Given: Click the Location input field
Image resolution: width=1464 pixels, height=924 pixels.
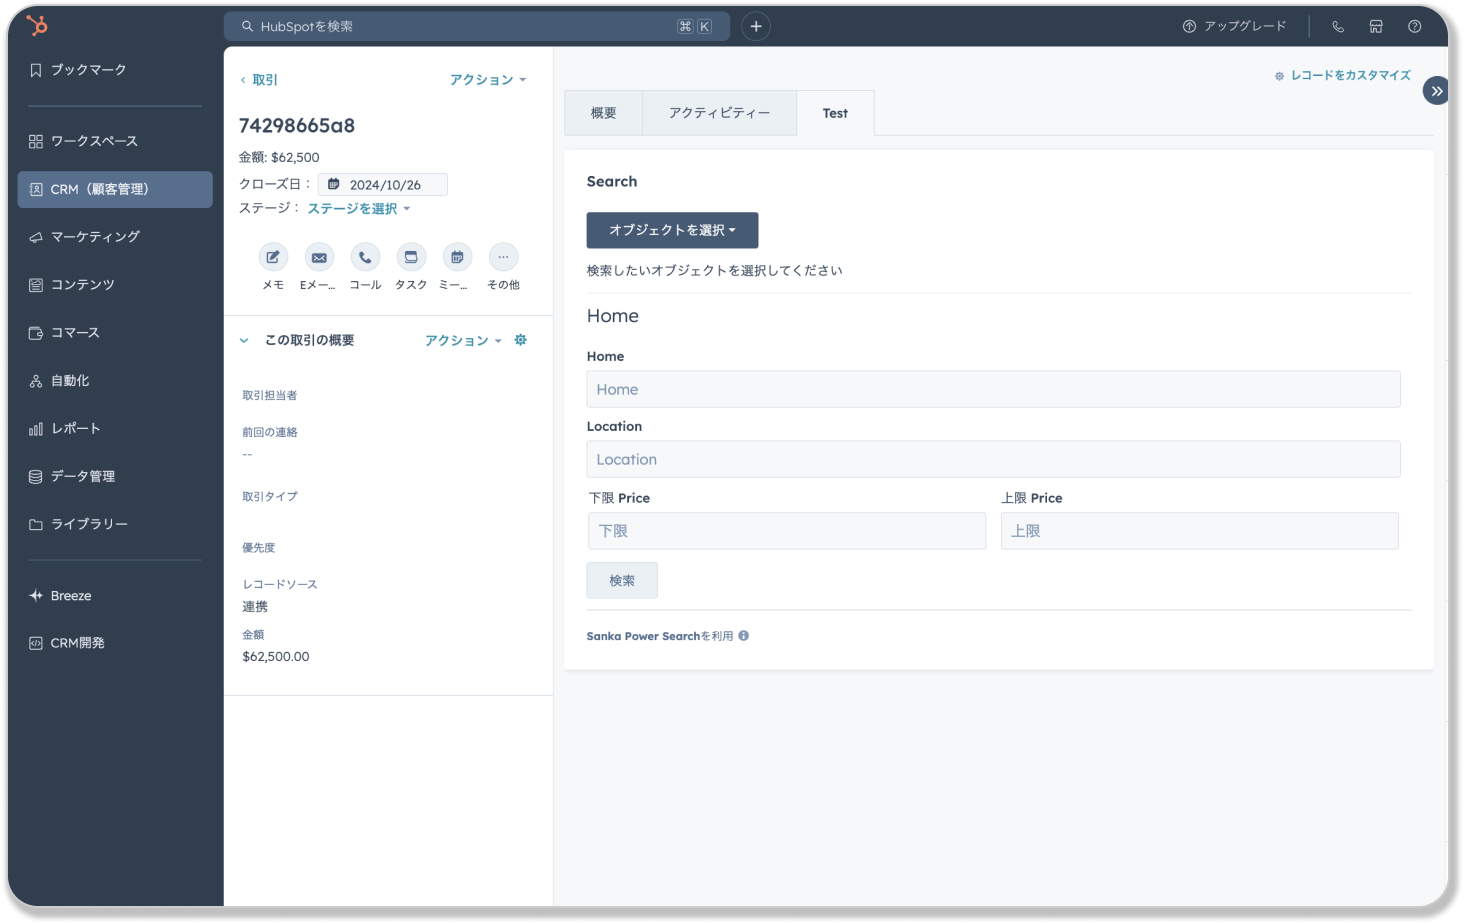Looking at the screenshot, I should click(x=993, y=459).
